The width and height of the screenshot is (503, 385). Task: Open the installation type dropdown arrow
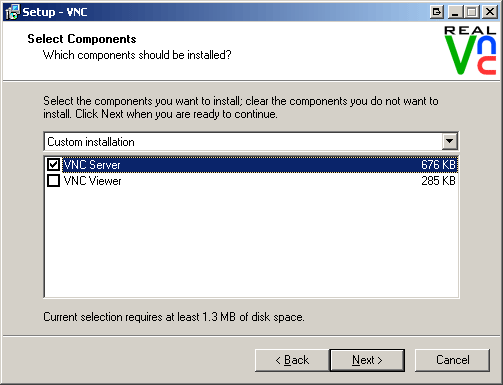point(449,141)
